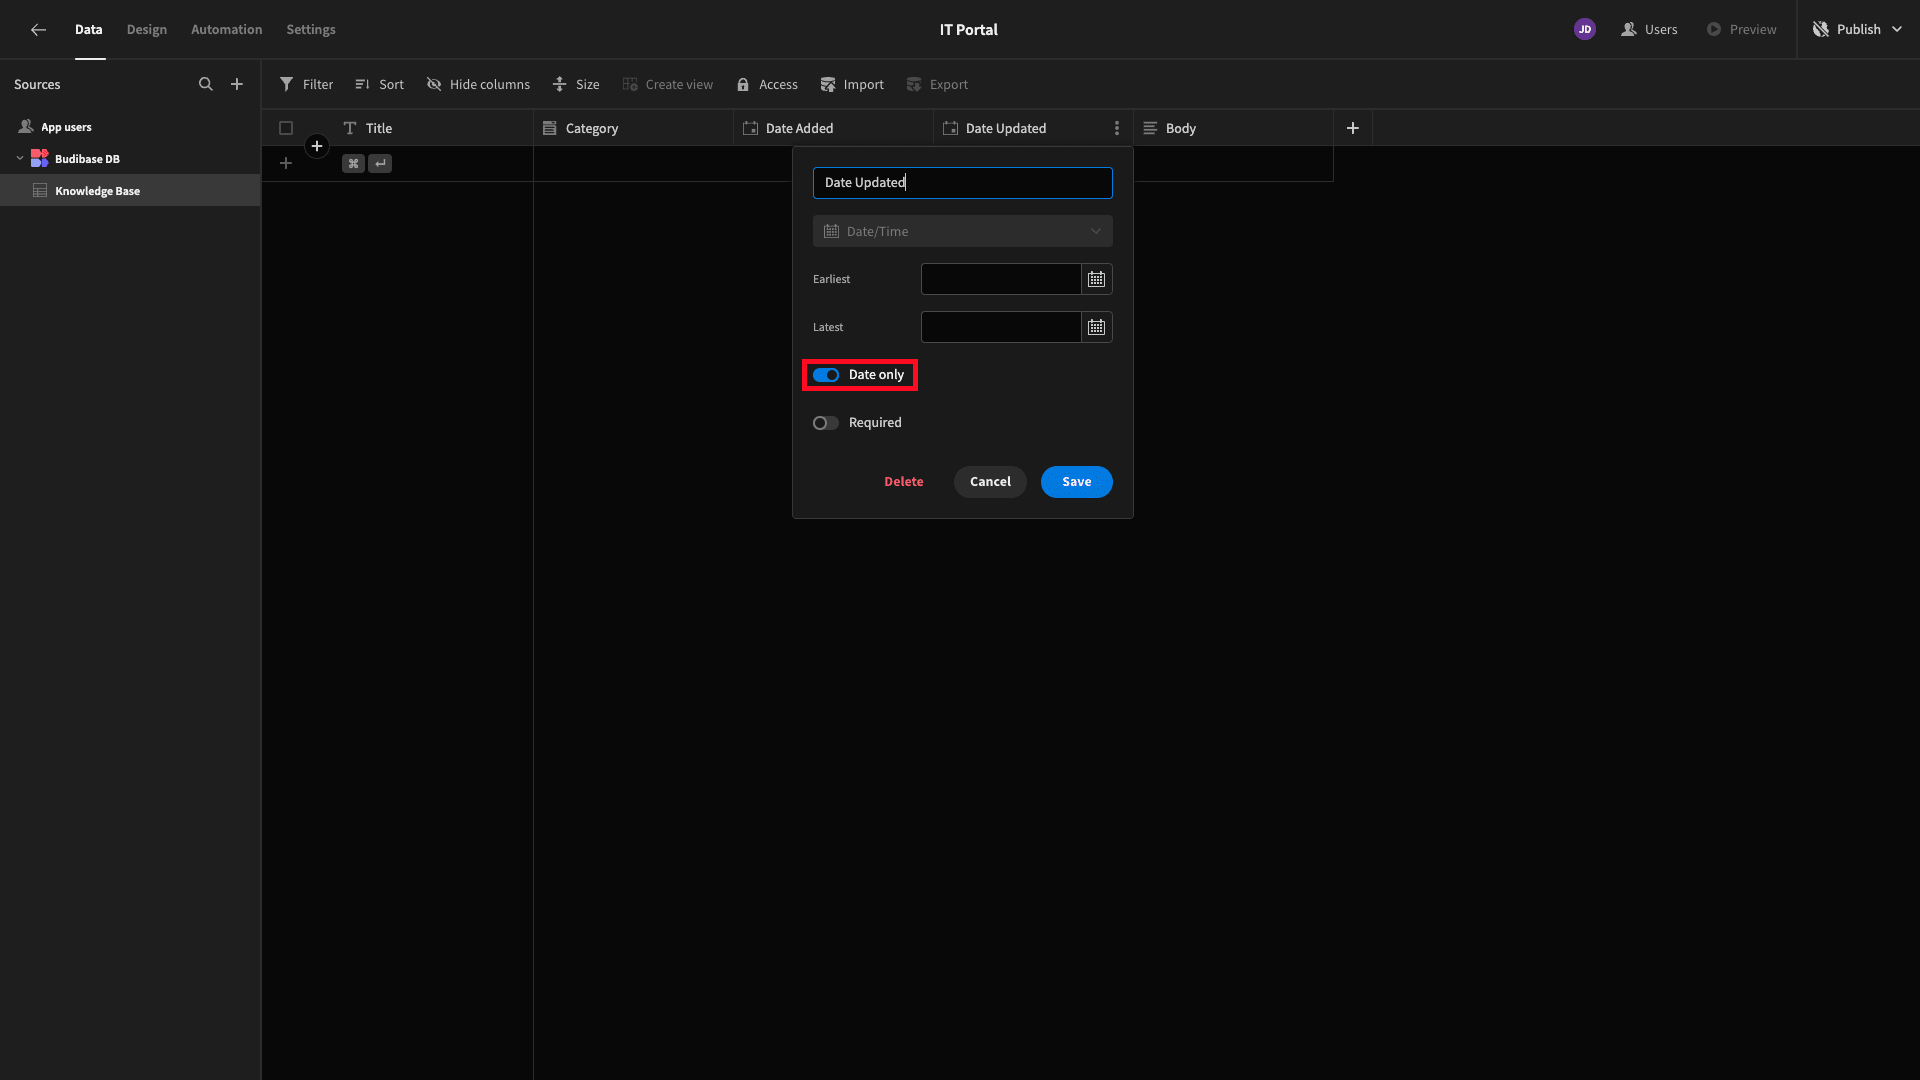Open the Sort options
Screen dimensions: 1920x1080
pos(379,84)
